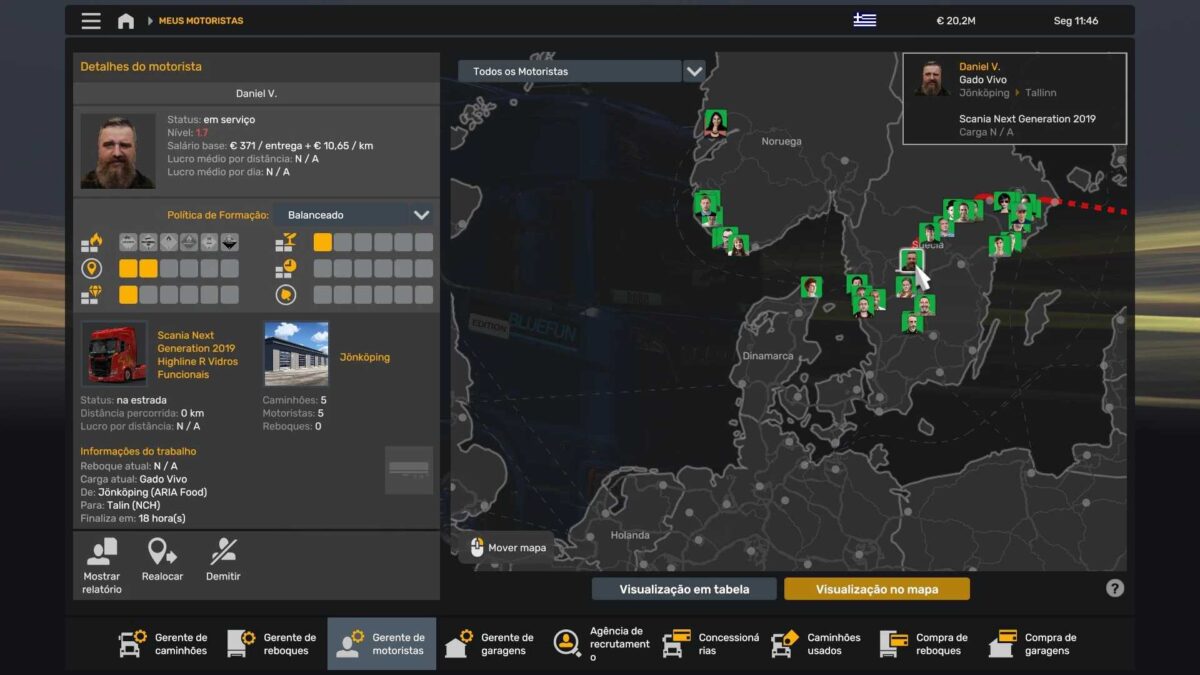This screenshot has height=675, width=1200.
Task: Open the Balanceado training policy combo box
Action: click(343, 215)
